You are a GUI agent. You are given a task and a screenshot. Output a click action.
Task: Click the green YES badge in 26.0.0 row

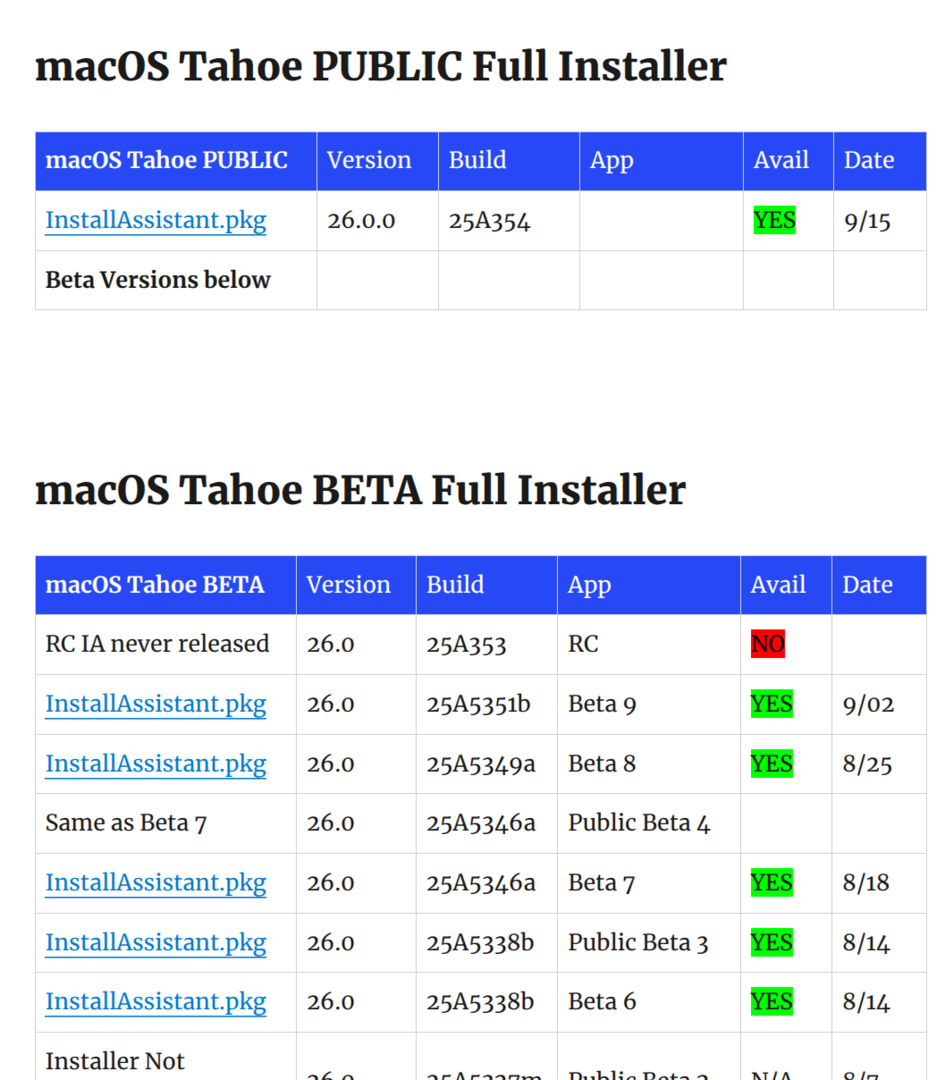[x=774, y=220]
